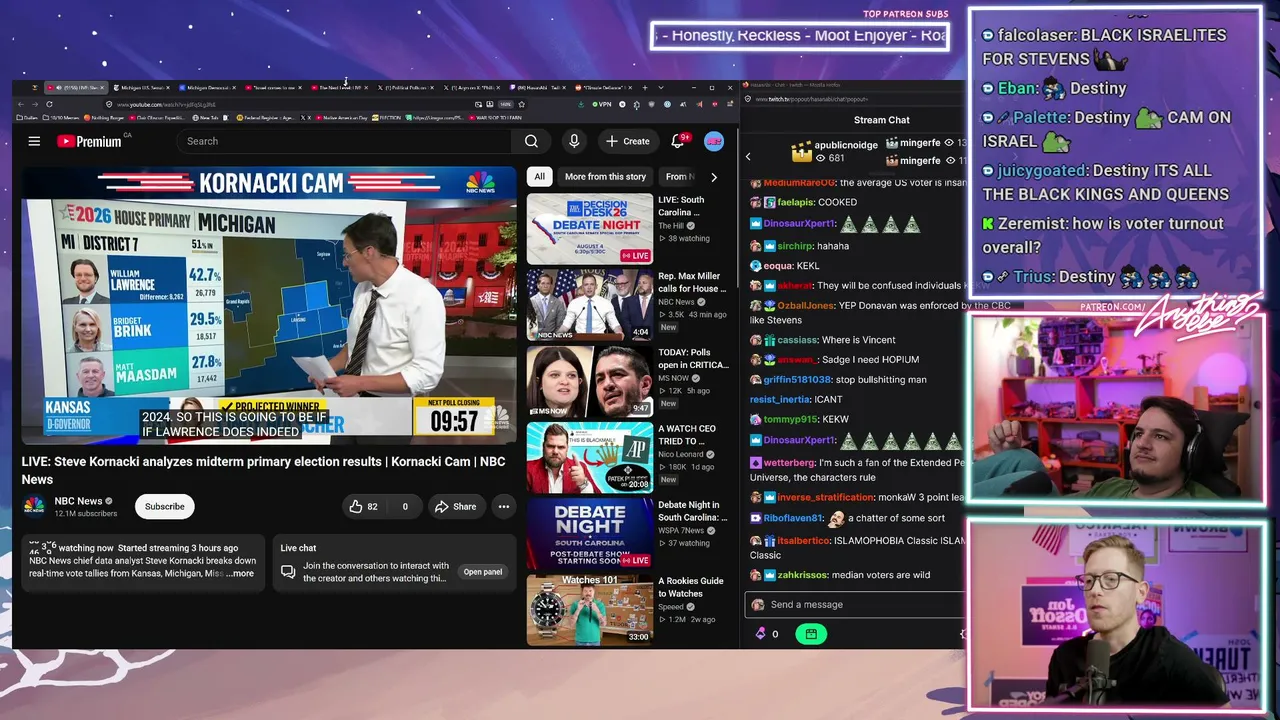The image size is (1280, 720).
Task: Click the From N... filter chip
Action: (x=680, y=177)
